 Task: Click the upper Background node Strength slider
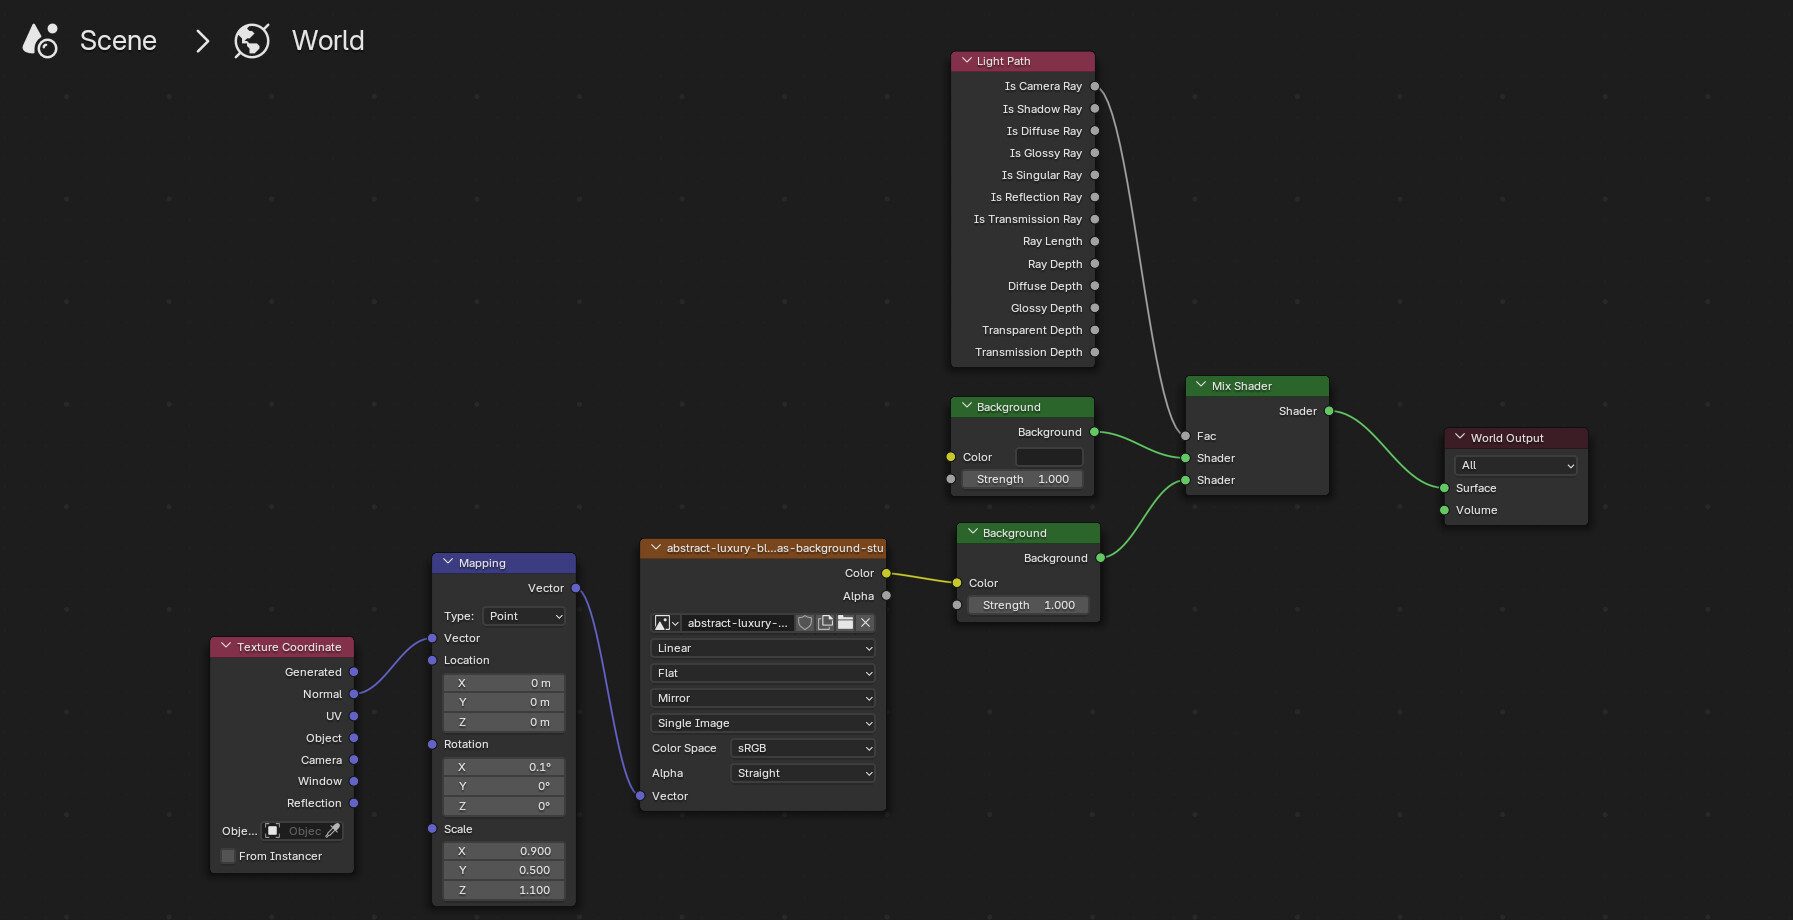(1023, 479)
